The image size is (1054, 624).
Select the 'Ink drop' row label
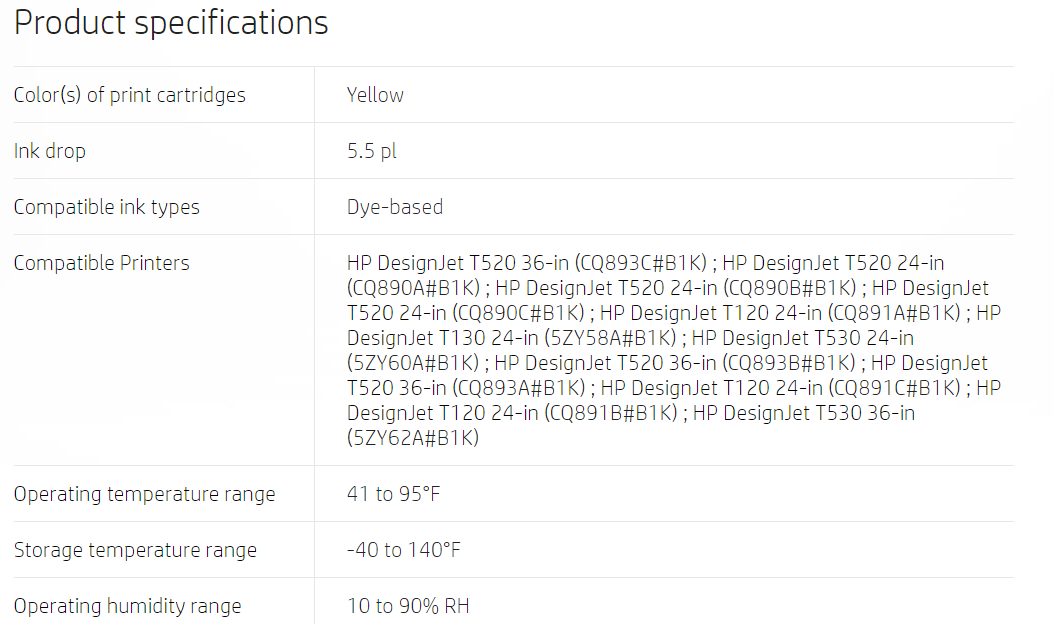pyautogui.click(x=50, y=151)
